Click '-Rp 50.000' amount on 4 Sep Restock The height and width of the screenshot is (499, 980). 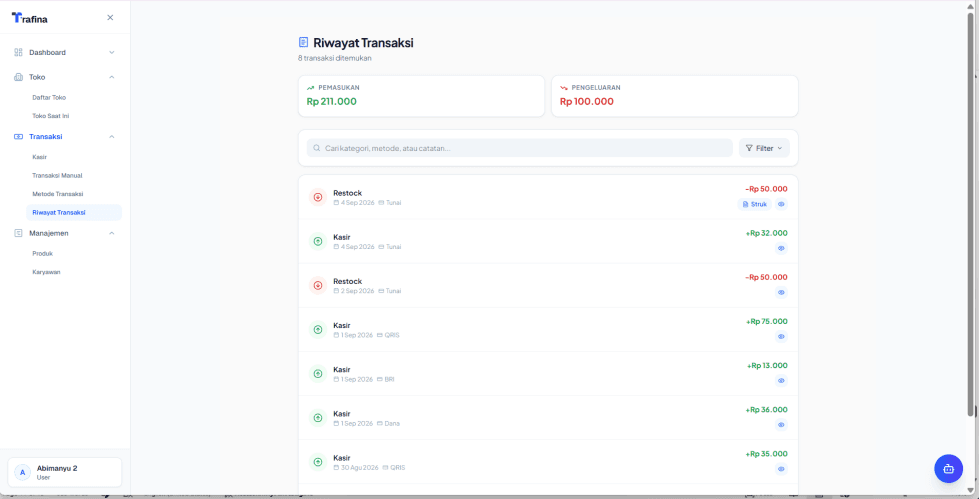(x=766, y=189)
